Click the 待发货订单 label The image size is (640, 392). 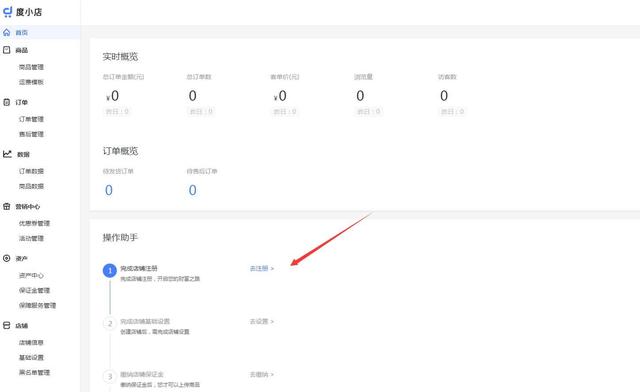point(118,171)
